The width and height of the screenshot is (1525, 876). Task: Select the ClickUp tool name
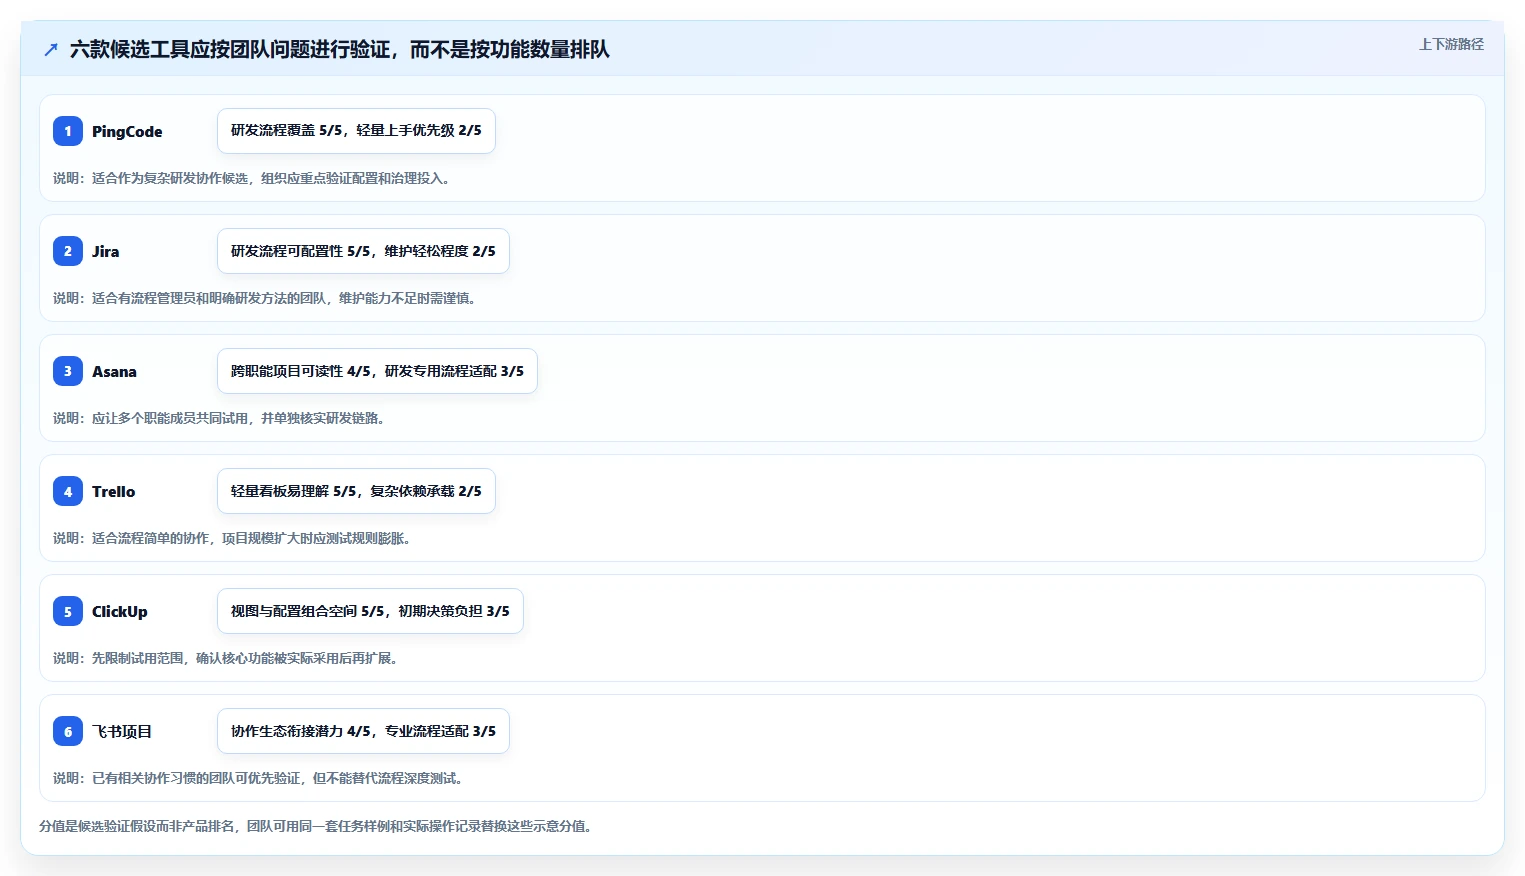[x=119, y=611]
